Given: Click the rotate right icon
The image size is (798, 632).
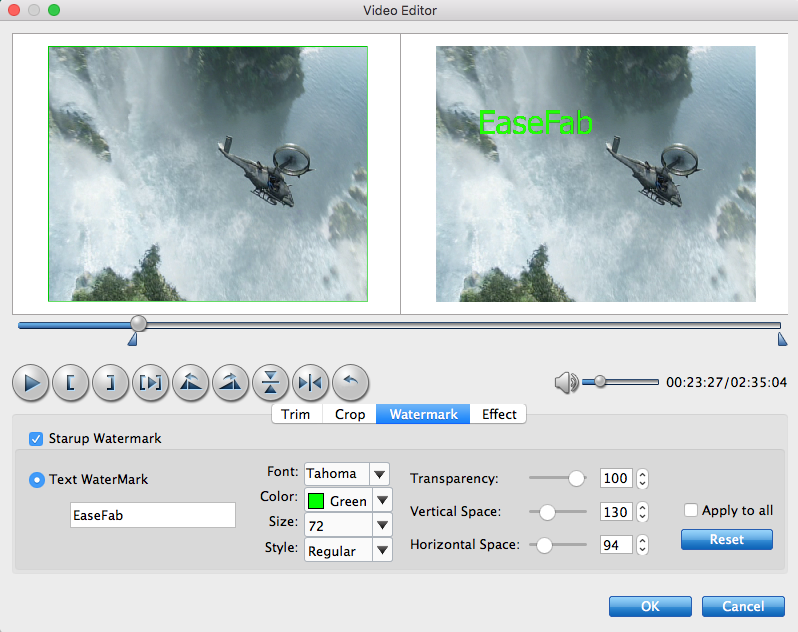Looking at the screenshot, I should [231, 382].
